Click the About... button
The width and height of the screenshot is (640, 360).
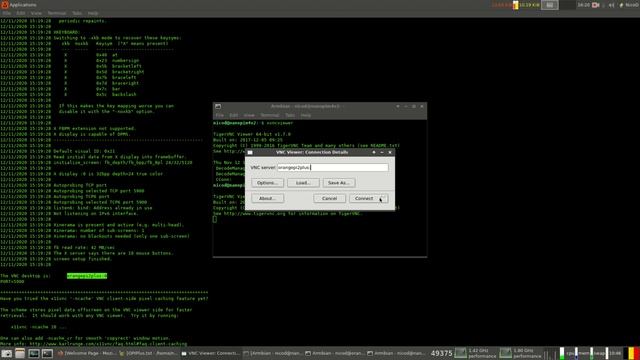point(267,198)
